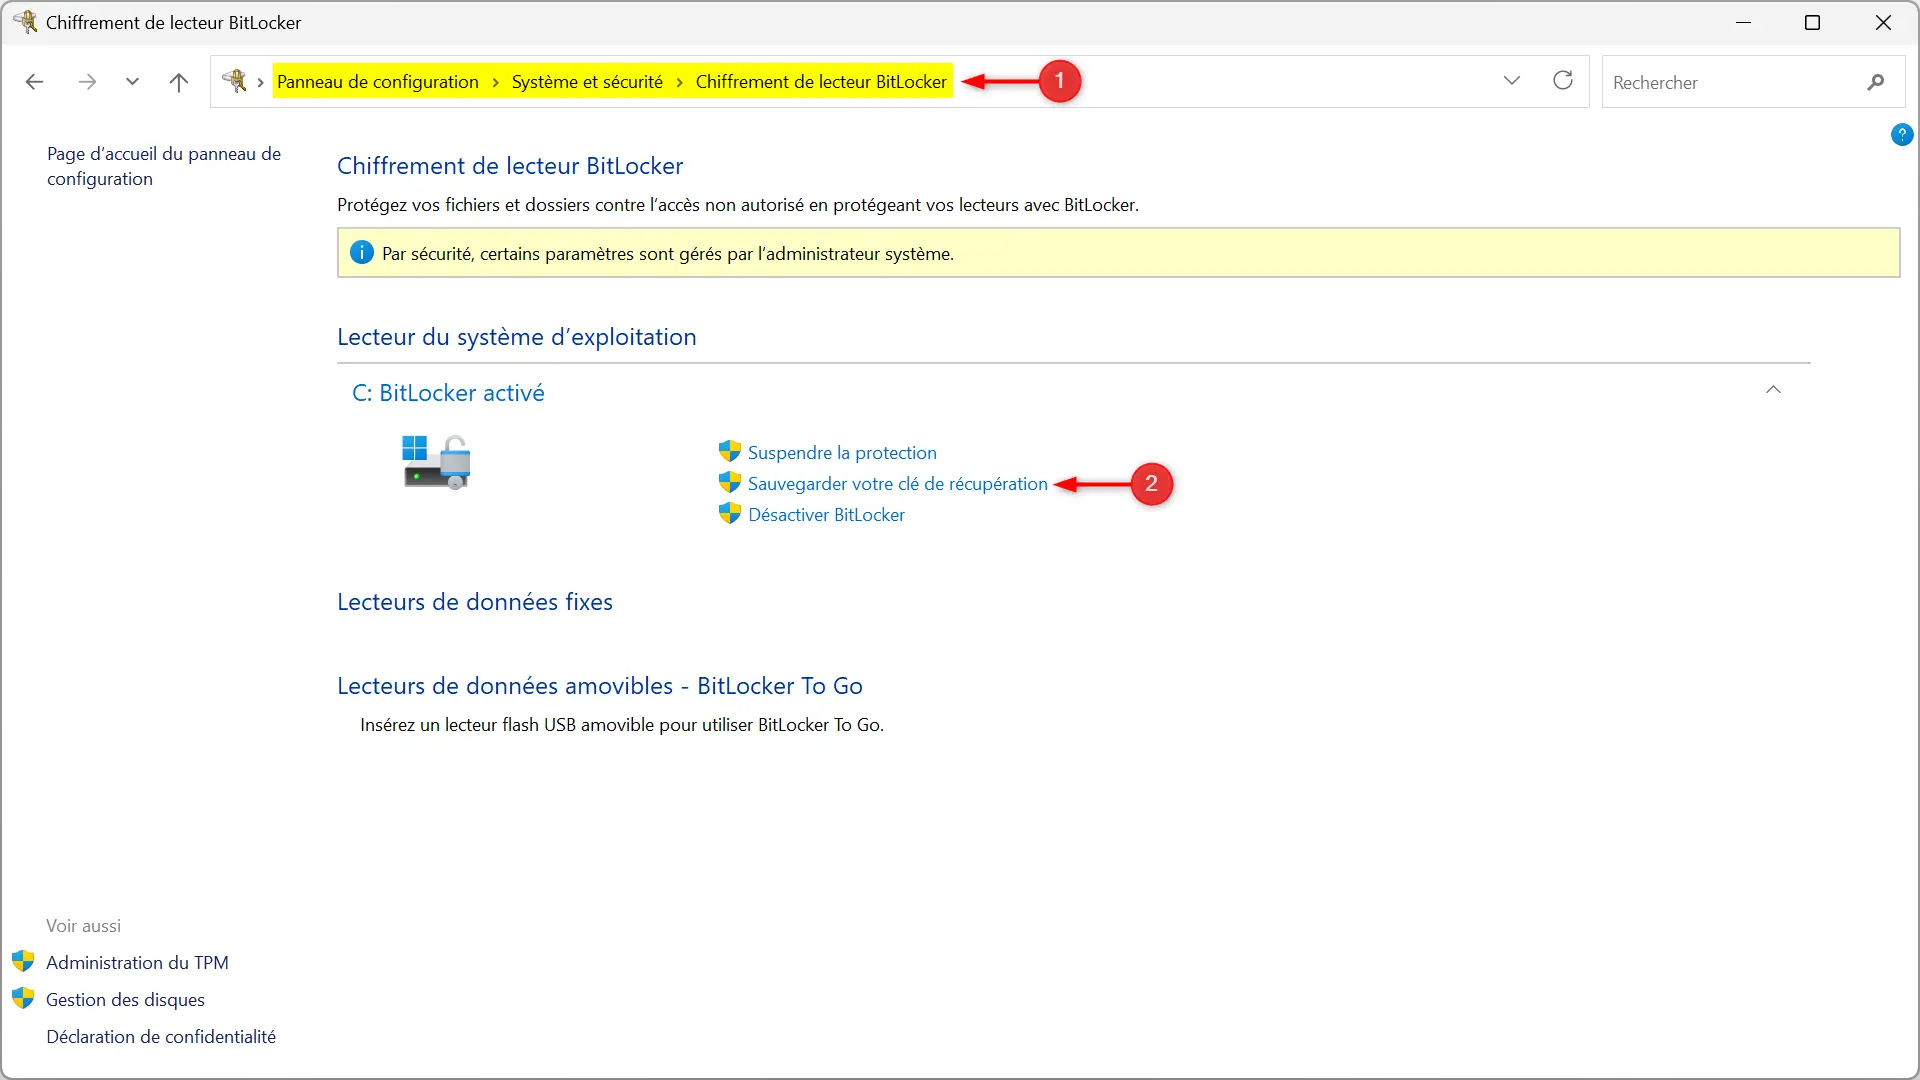The width and height of the screenshot is (1920, 1080).
Task: Close the BitLocker window
Action: tap(1883, 22)
